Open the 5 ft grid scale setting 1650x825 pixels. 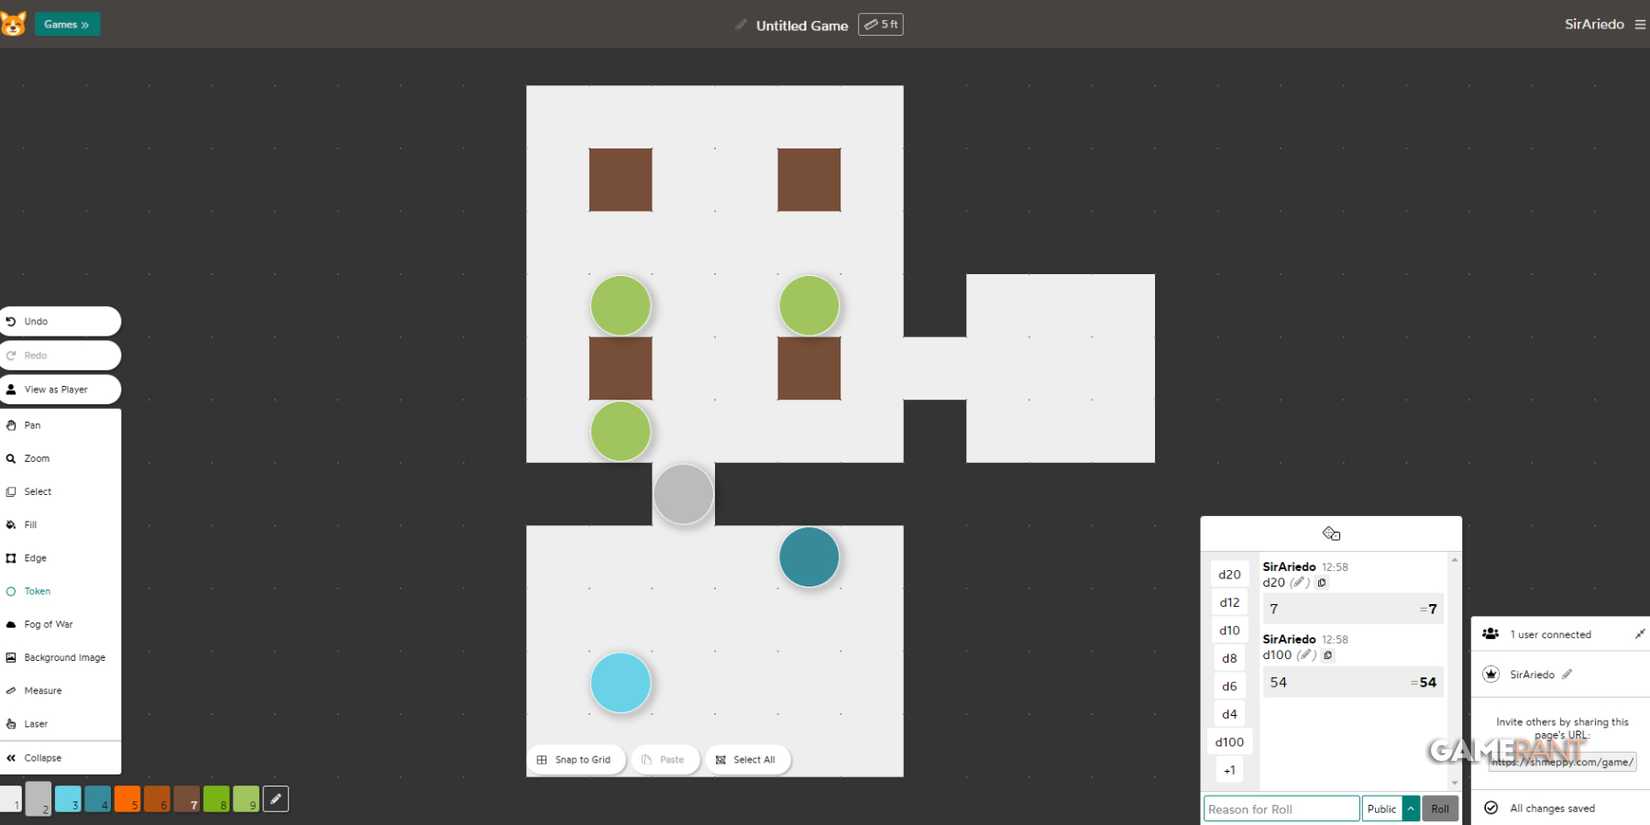881,24
